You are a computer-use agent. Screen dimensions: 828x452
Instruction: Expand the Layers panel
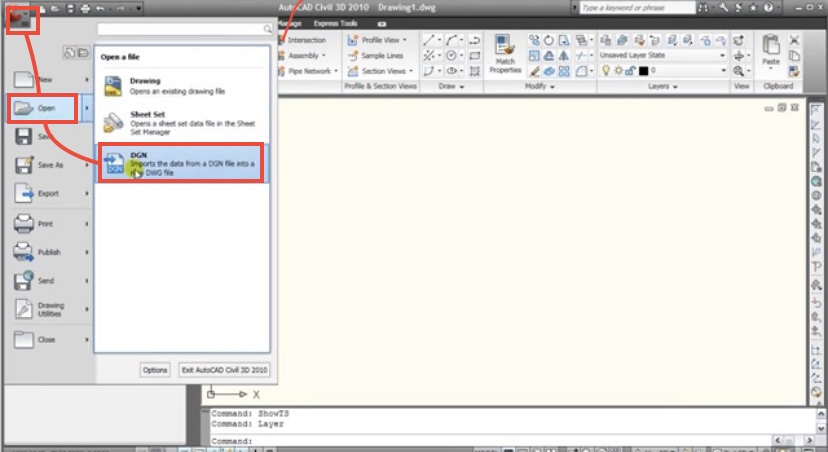663,87
